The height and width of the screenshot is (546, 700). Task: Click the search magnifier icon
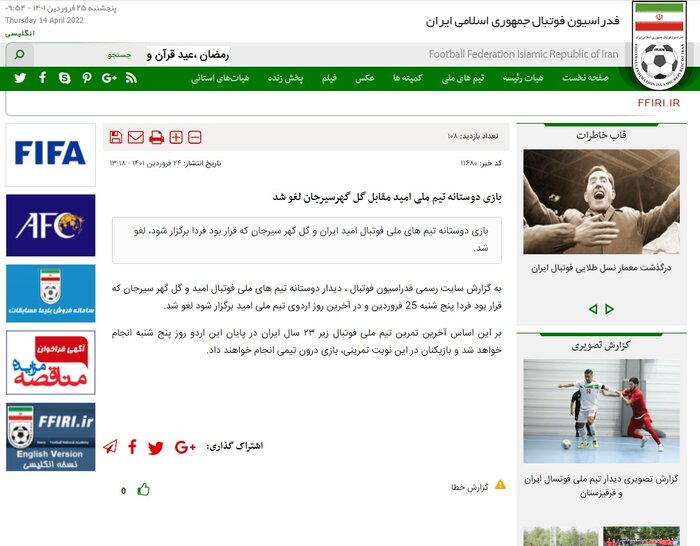20,54
